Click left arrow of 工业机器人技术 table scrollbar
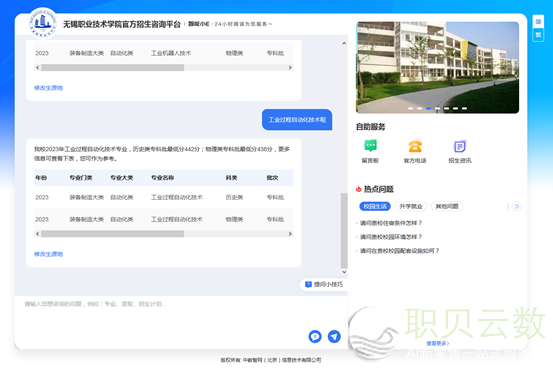This screenshot has height=368, width=553. pos(37,67)
